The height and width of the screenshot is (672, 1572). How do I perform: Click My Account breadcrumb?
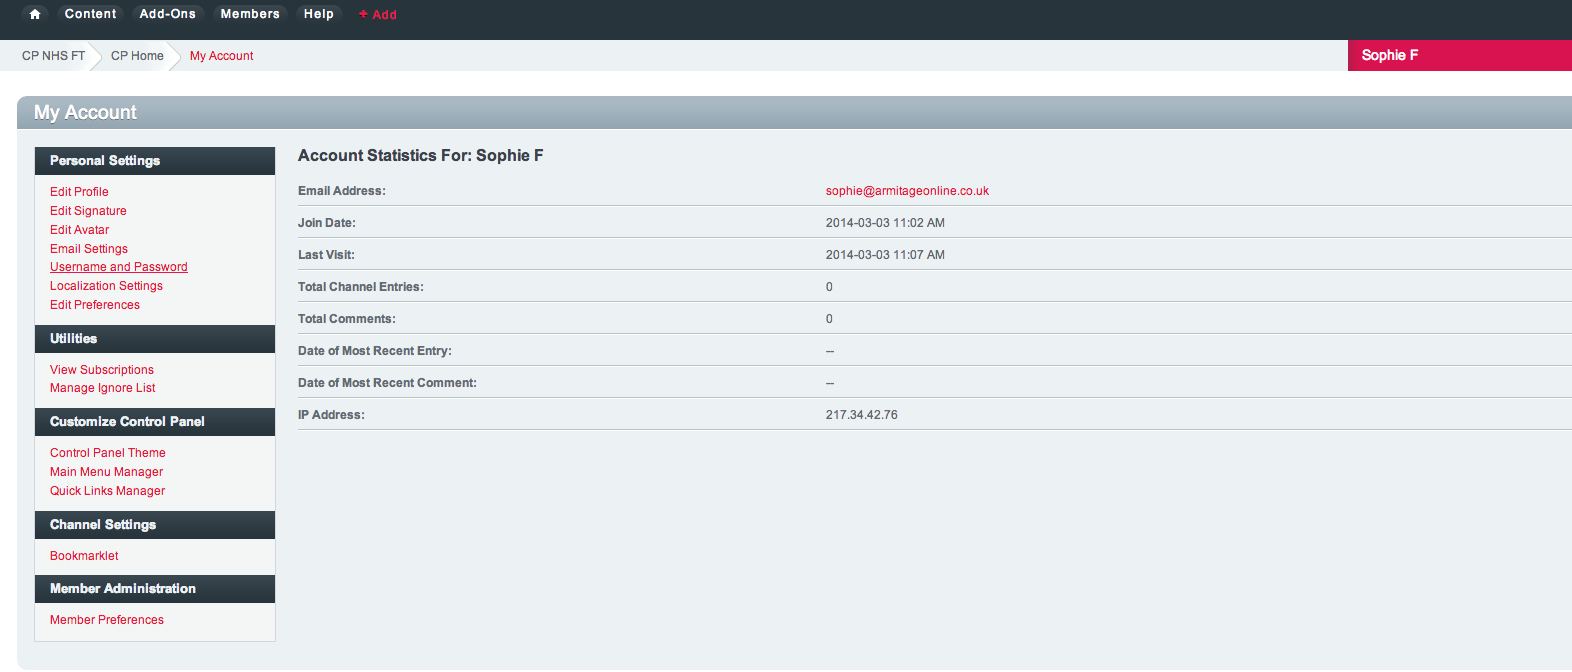point(221,56)
